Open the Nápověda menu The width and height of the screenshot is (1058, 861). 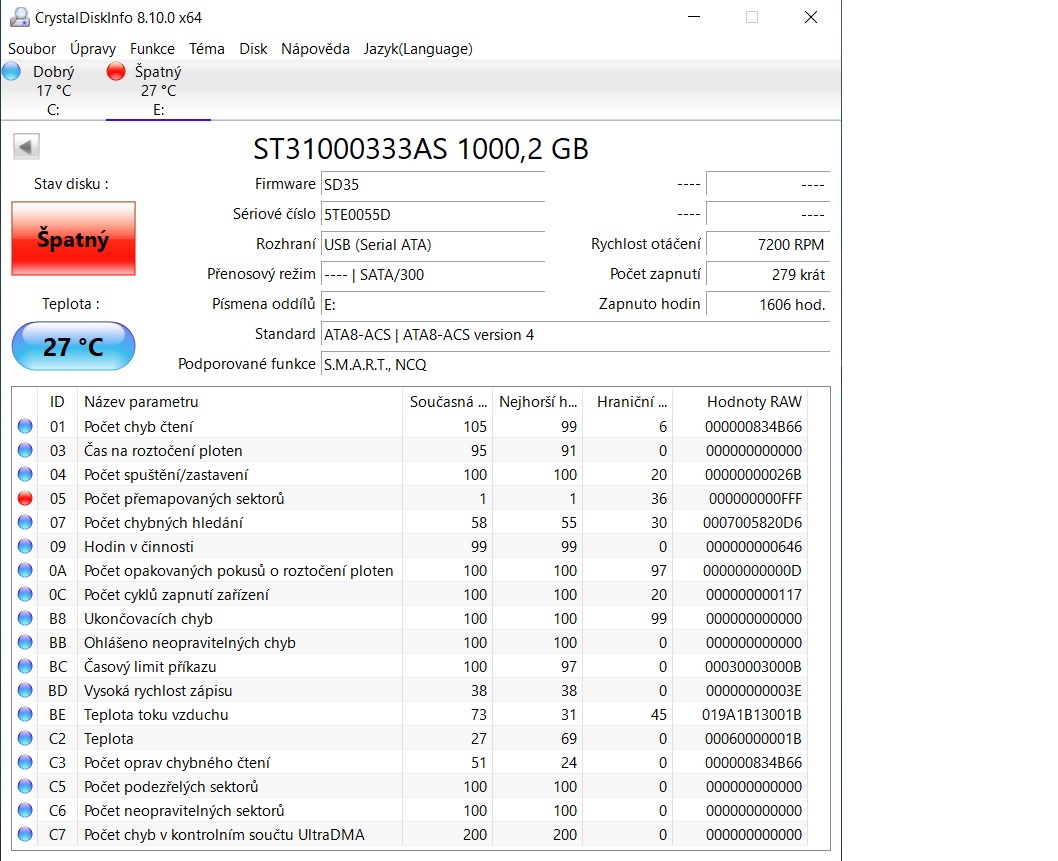[x=315, y=49]
